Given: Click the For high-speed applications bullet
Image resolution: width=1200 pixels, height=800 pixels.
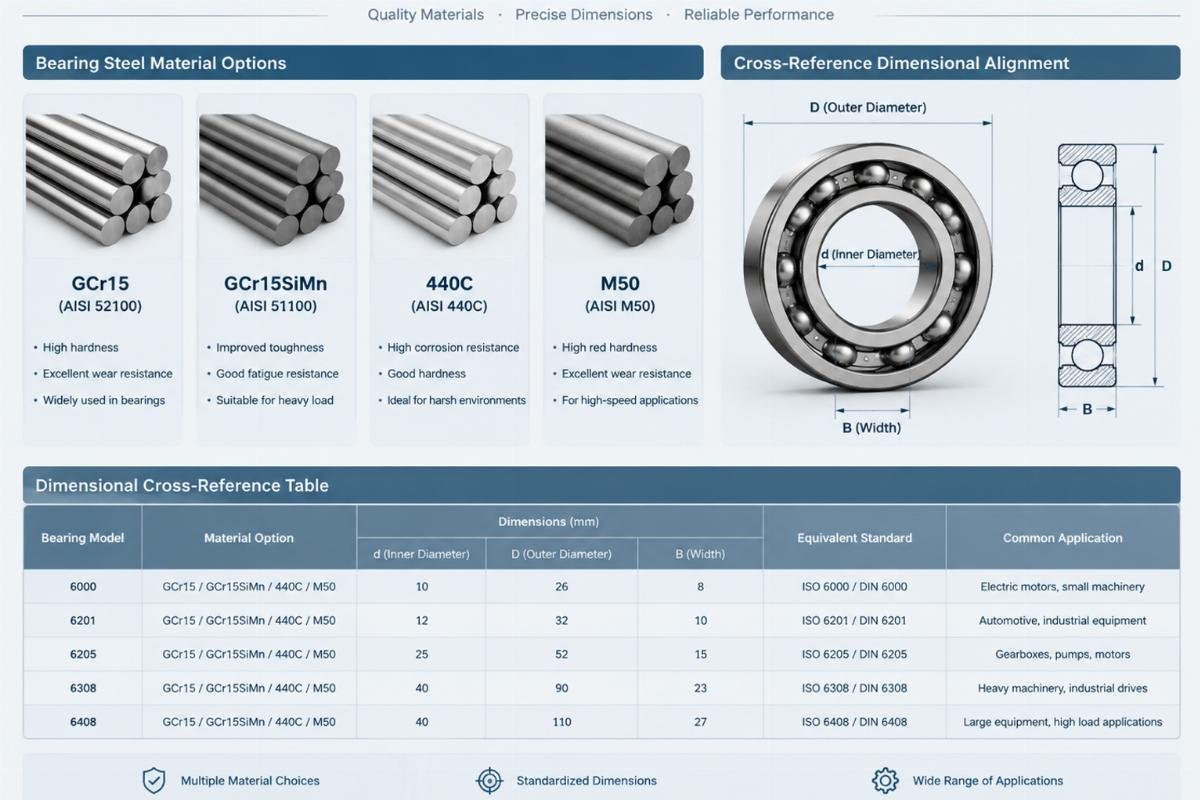Looking at the screenshot, I should click(x=630, y=400).
